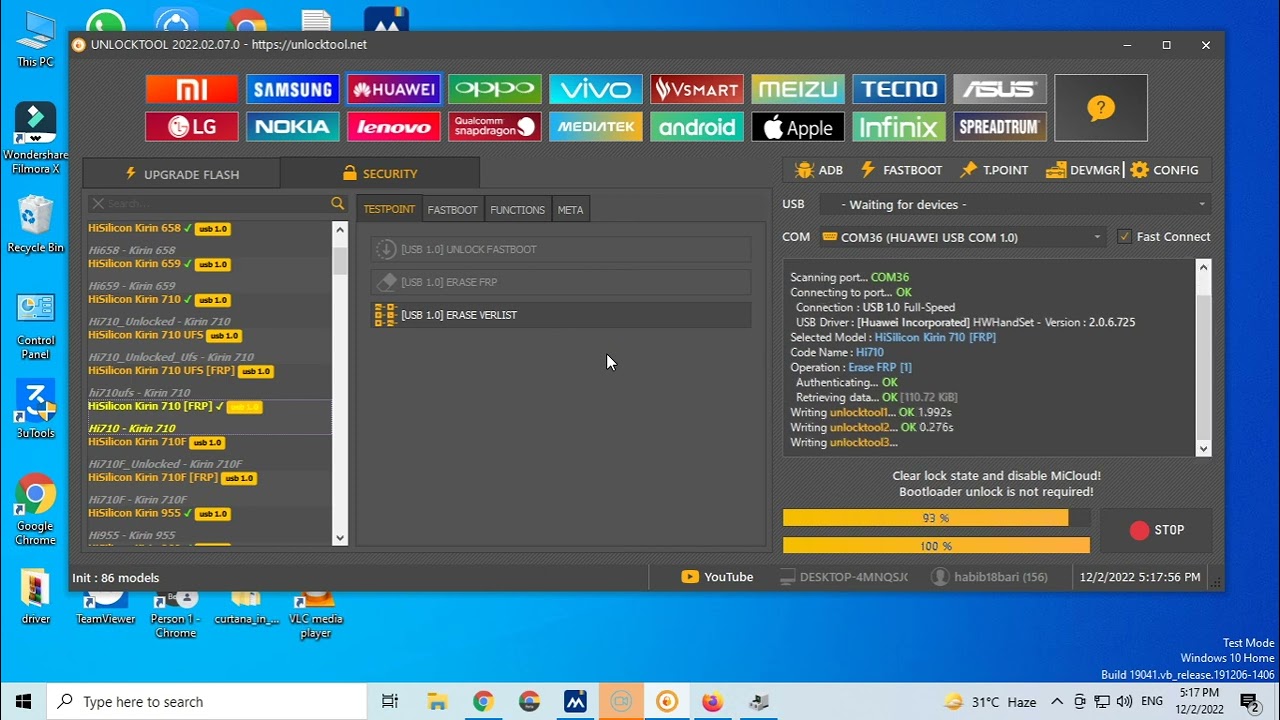
Task: Open the FASTBOOT sub-tab
Action: (x=452, y=209)
